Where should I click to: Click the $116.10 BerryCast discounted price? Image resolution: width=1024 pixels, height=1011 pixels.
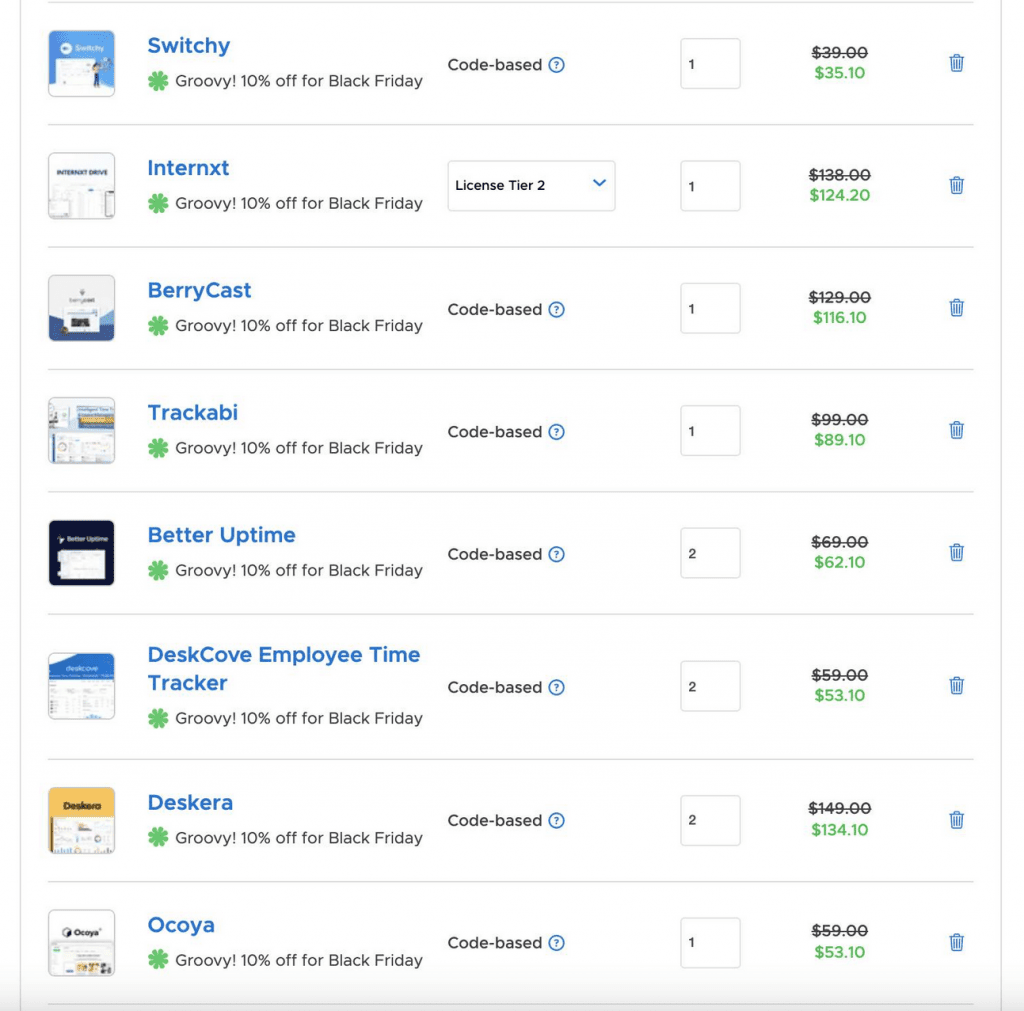(840, 317)
